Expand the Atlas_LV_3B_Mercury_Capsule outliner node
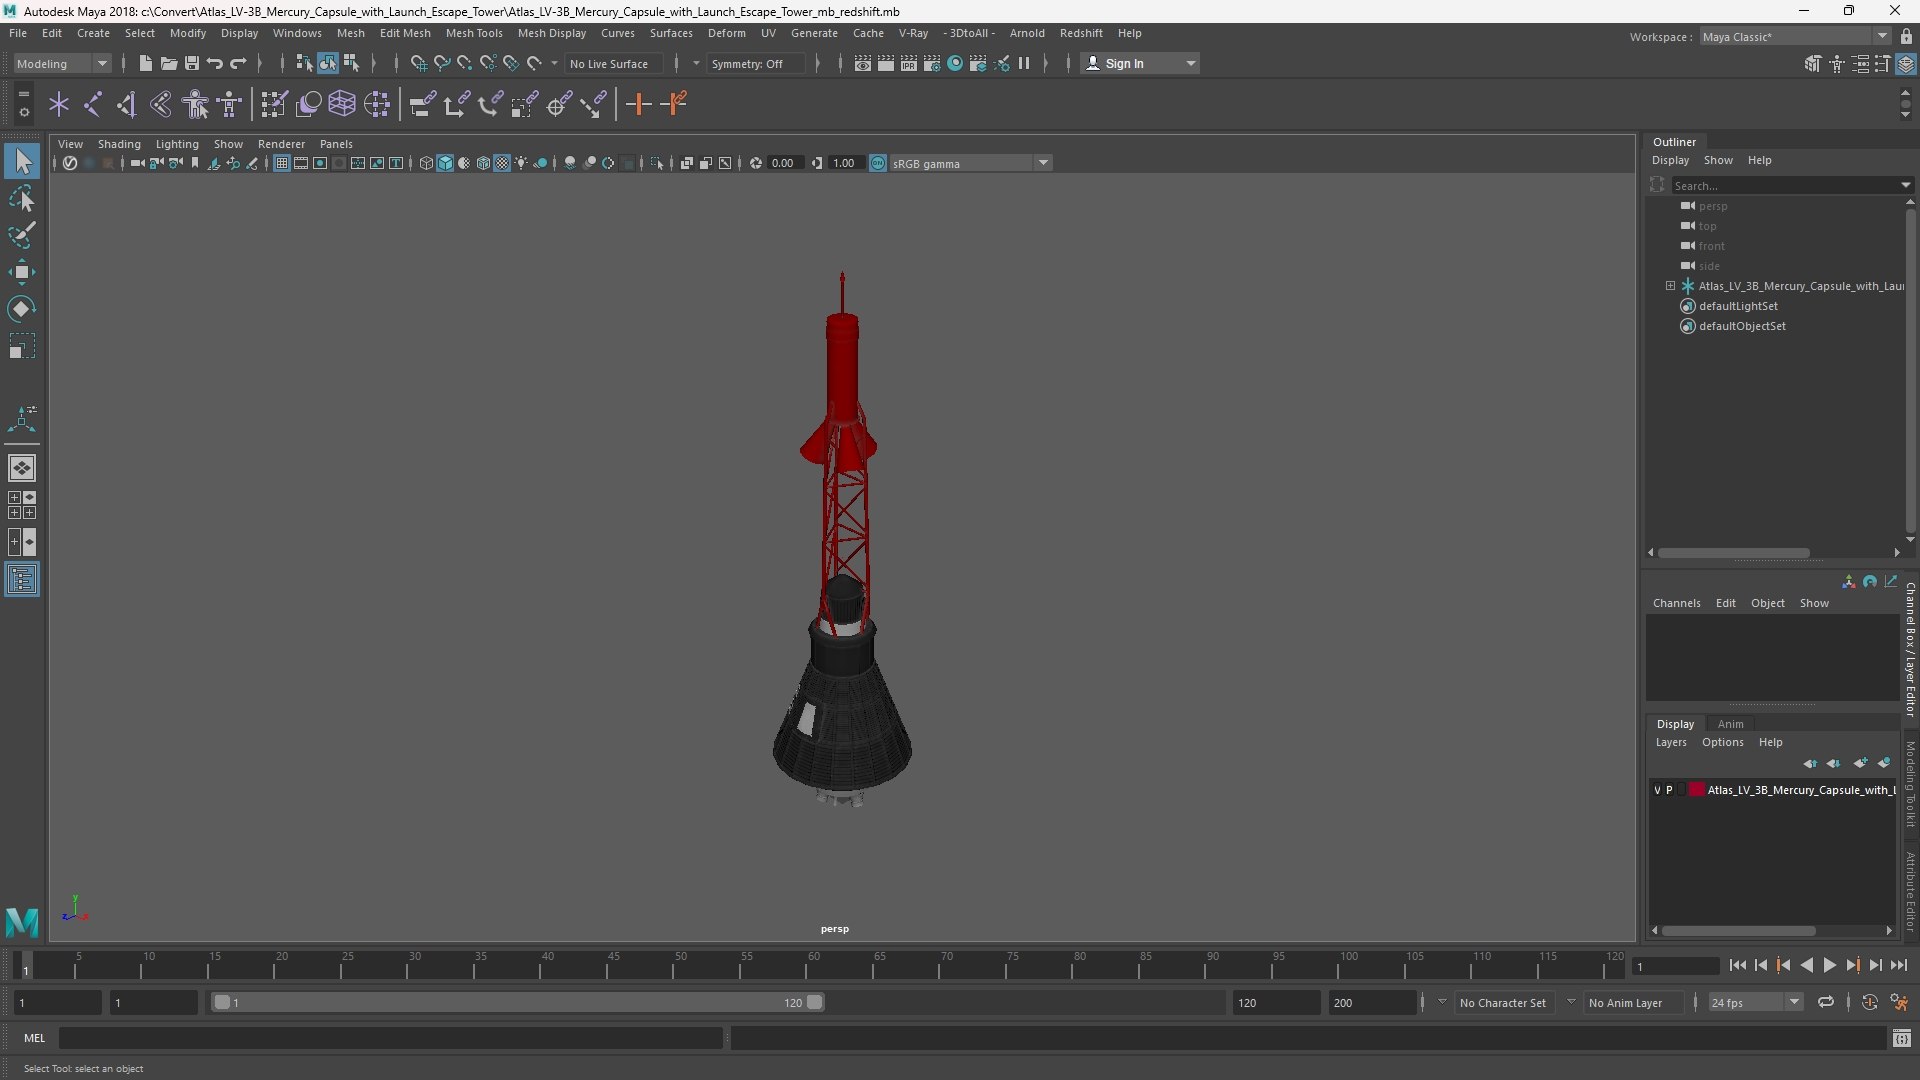 click(1670, 286)
